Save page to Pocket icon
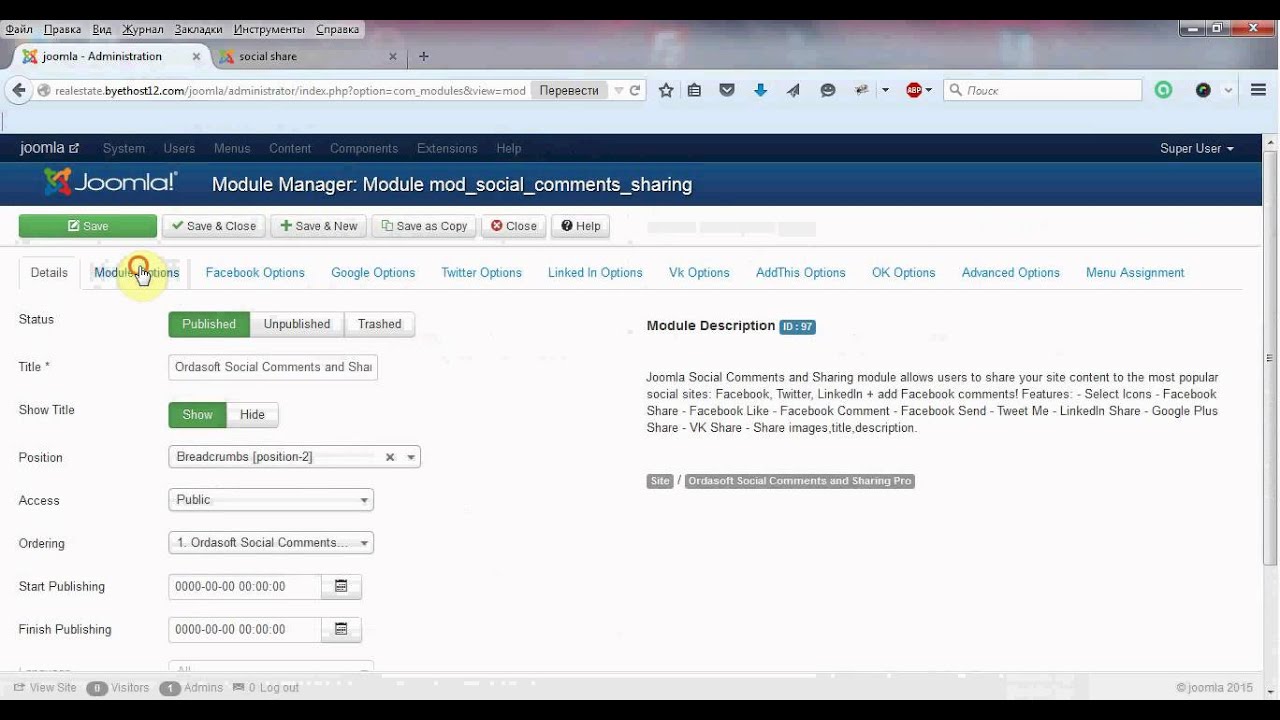The image size is (1280, 720). click(x=727, y=90)
